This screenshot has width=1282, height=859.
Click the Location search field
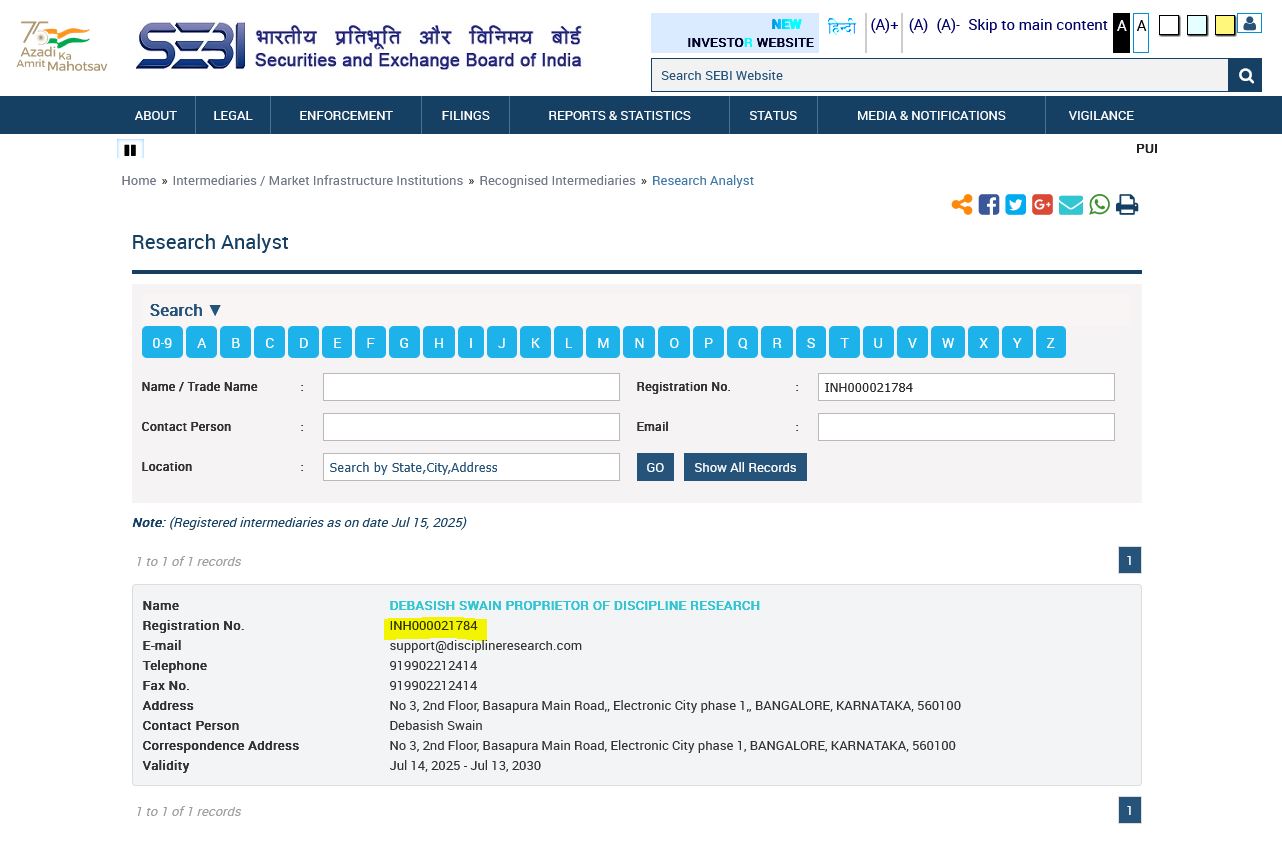pyautogui.click(x=471, y=467)
